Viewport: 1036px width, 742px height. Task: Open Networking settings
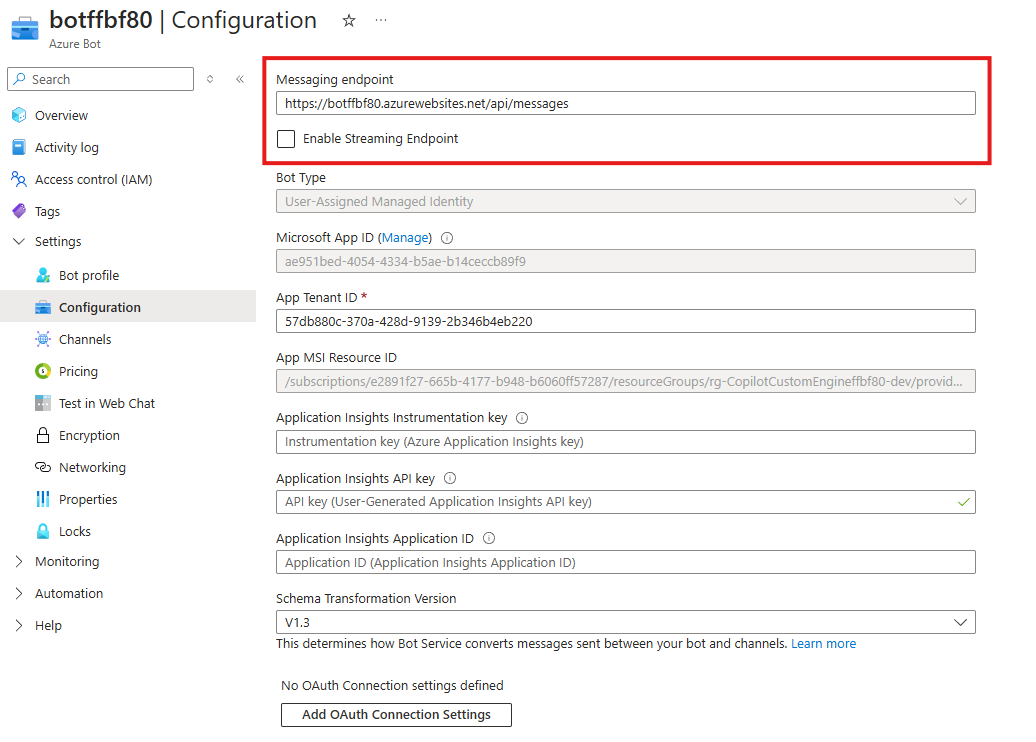point(92,468)
